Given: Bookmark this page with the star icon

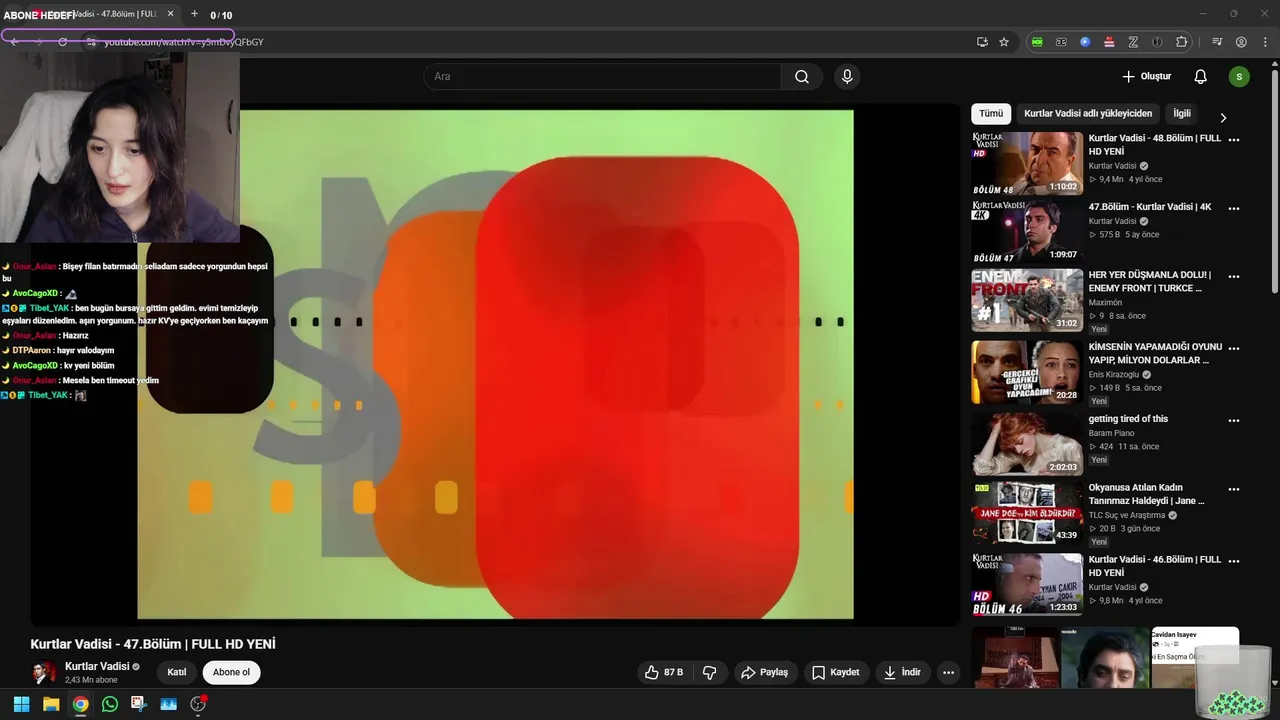Looking at the screenshot, I should 1004,42.
